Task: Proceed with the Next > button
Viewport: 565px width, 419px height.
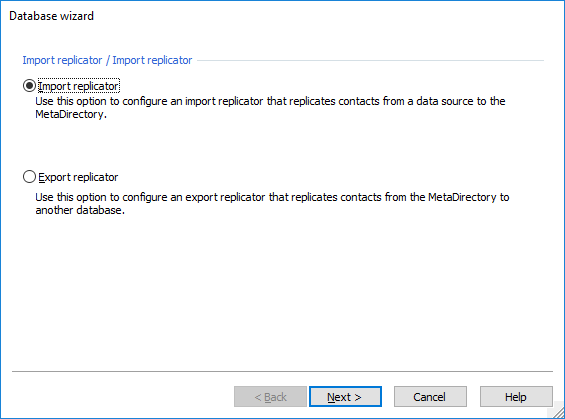Action: click(x=345, y=397)
